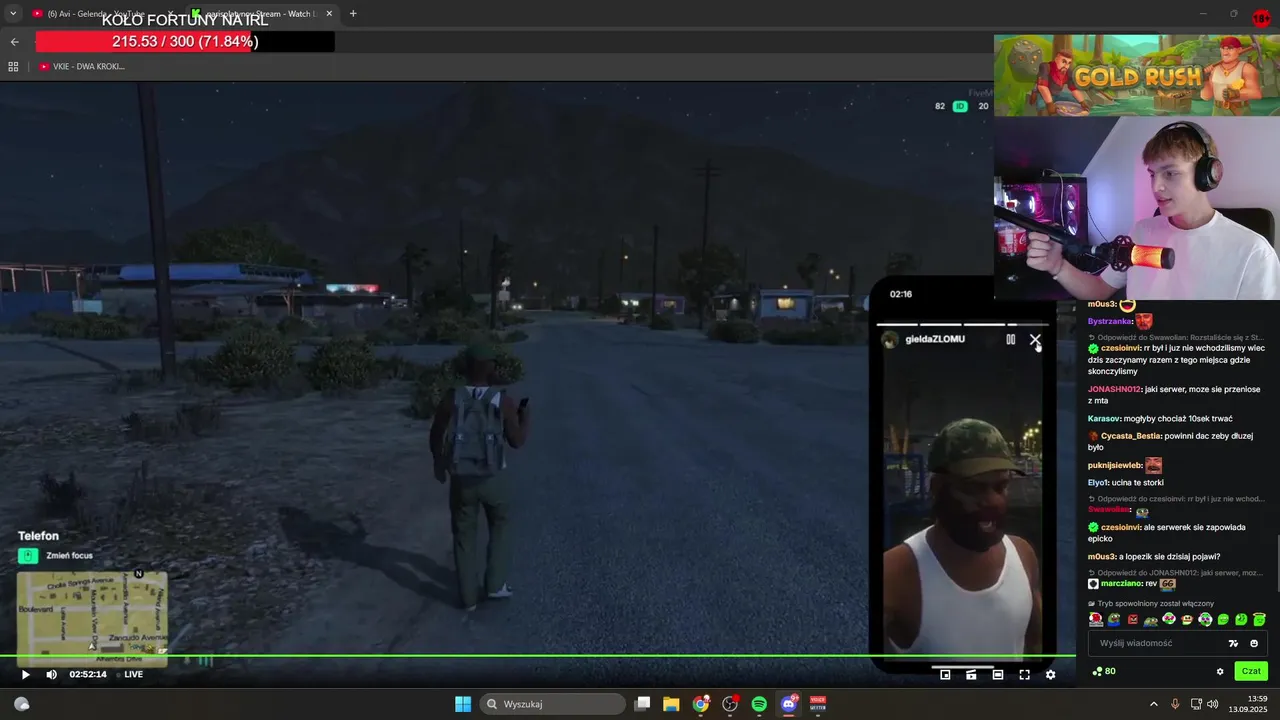Open Task View on the taskbar
This screenshot has height=720, width=1280.
[x=643, y=704]
